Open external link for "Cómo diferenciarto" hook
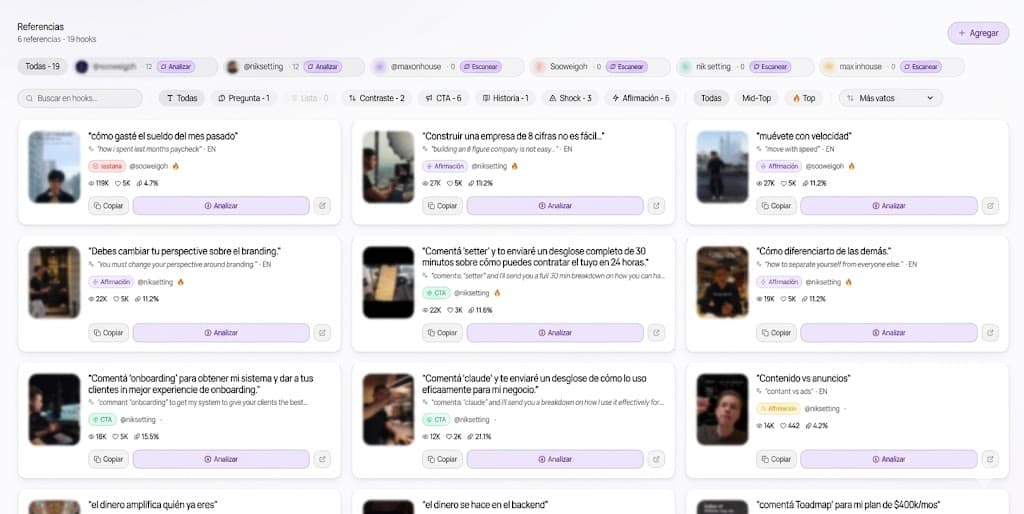 point(990,332)
